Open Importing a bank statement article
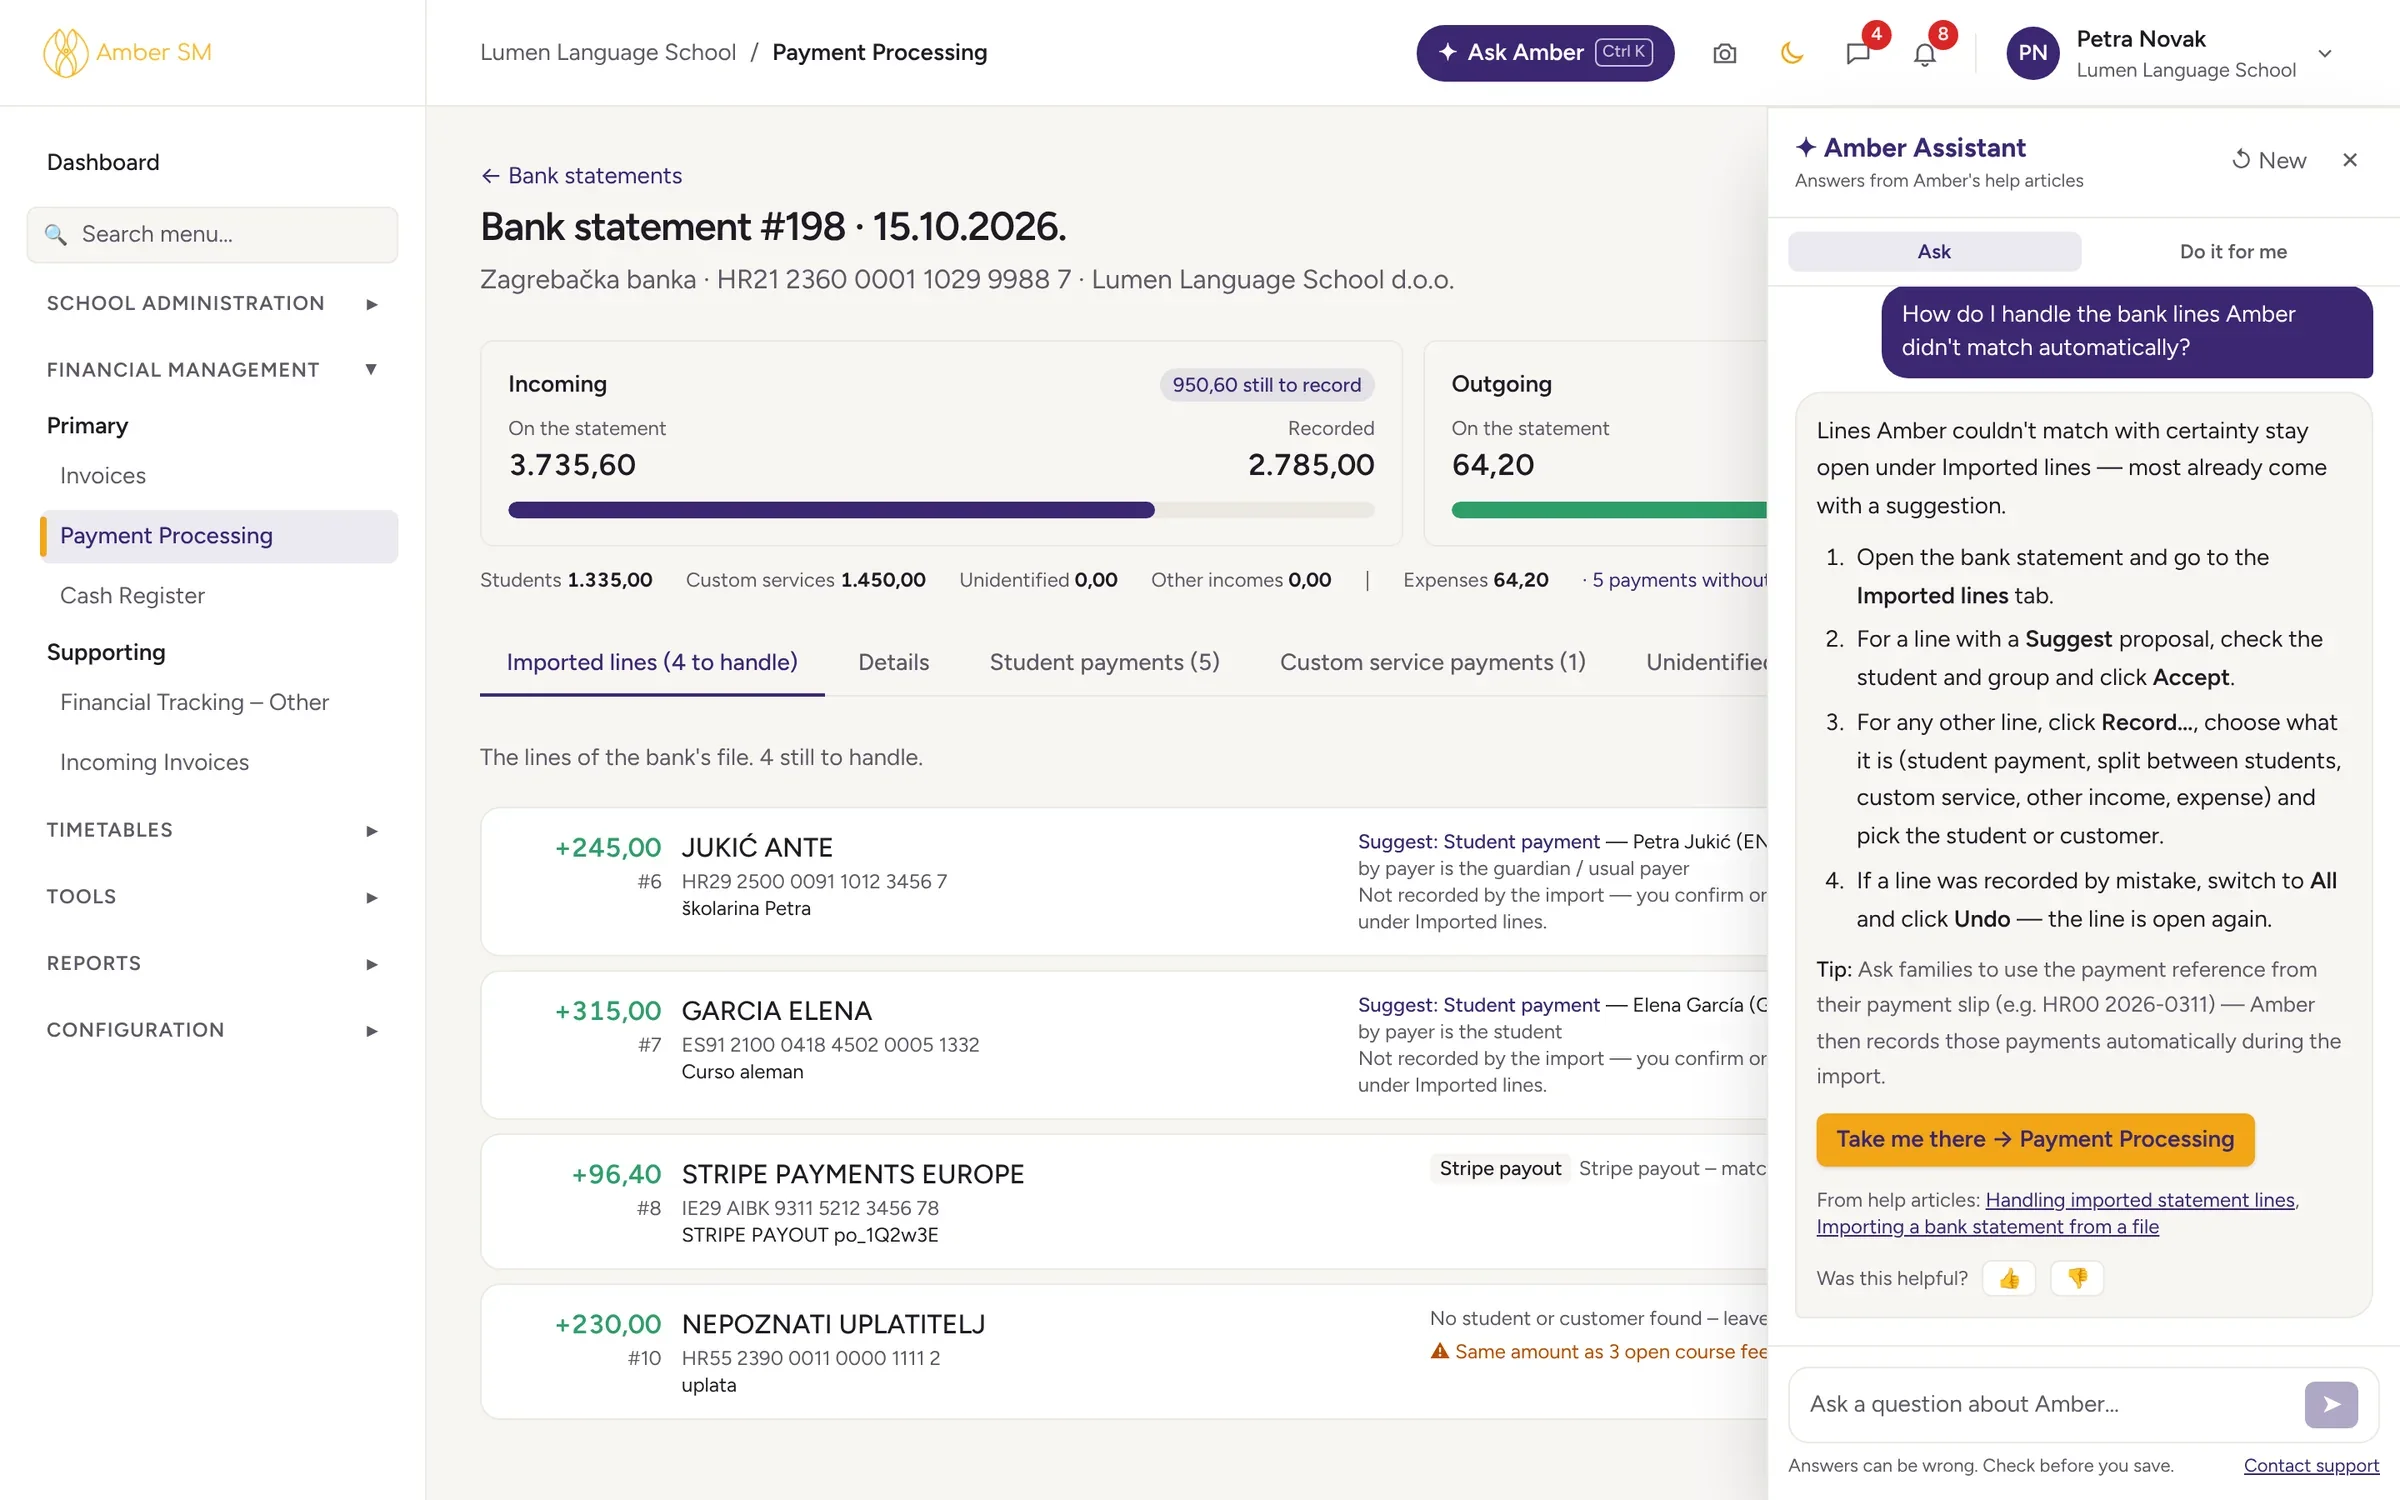The image size is (2400, 1500). [x=1987, y=1227]
